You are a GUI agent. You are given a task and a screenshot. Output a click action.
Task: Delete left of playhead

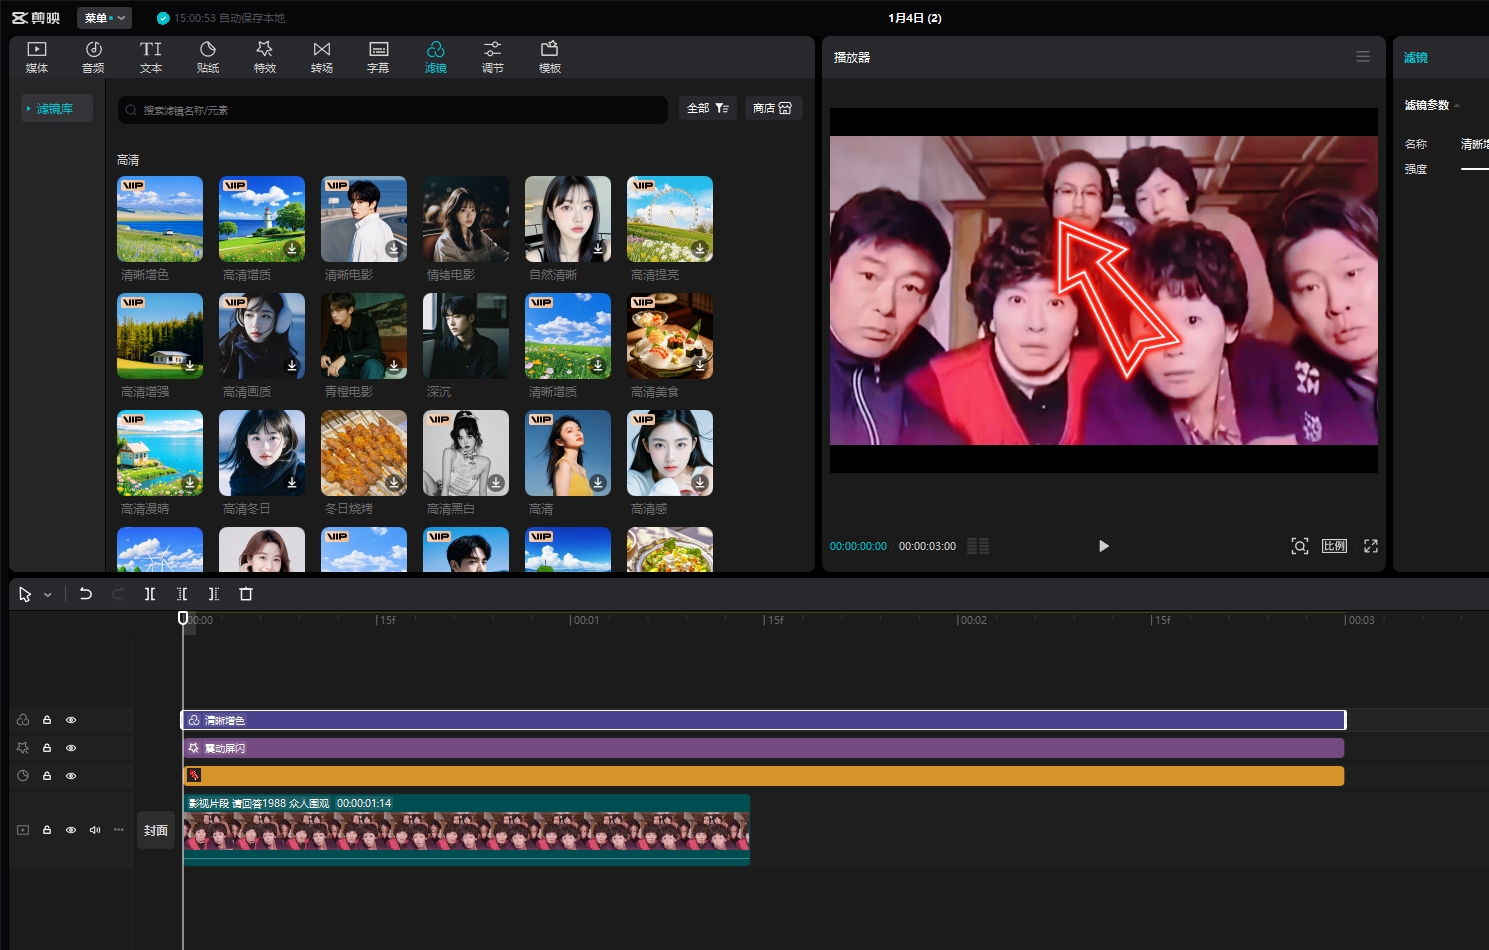tap(182, 594)
